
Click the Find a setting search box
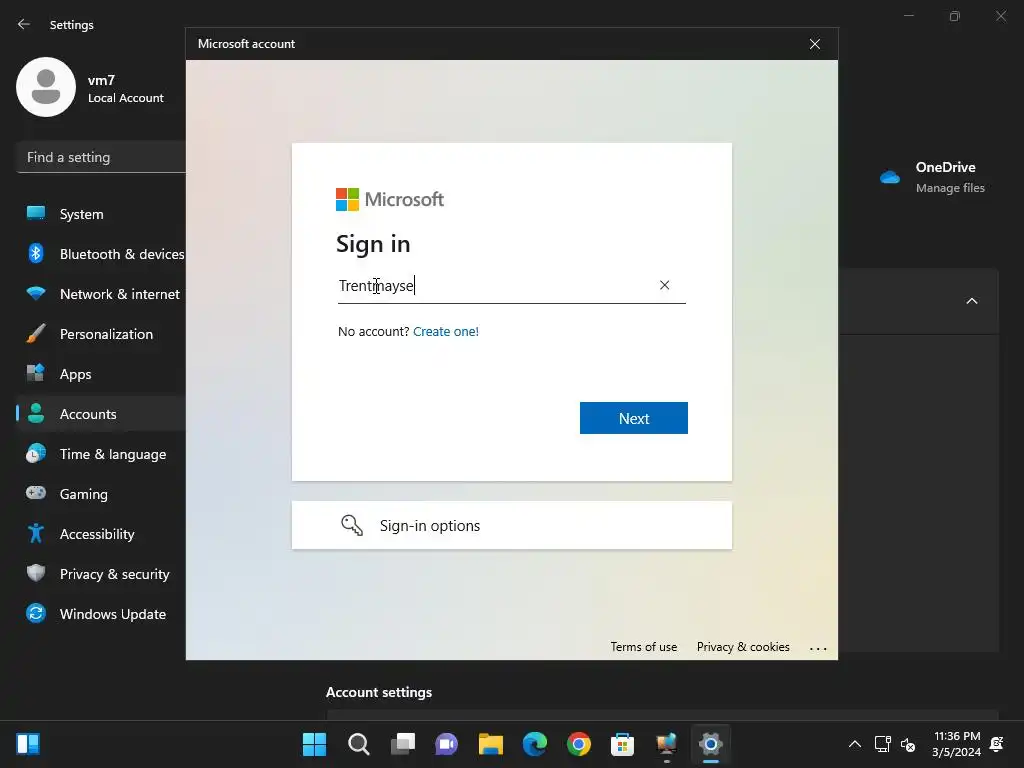pos(101,157)
